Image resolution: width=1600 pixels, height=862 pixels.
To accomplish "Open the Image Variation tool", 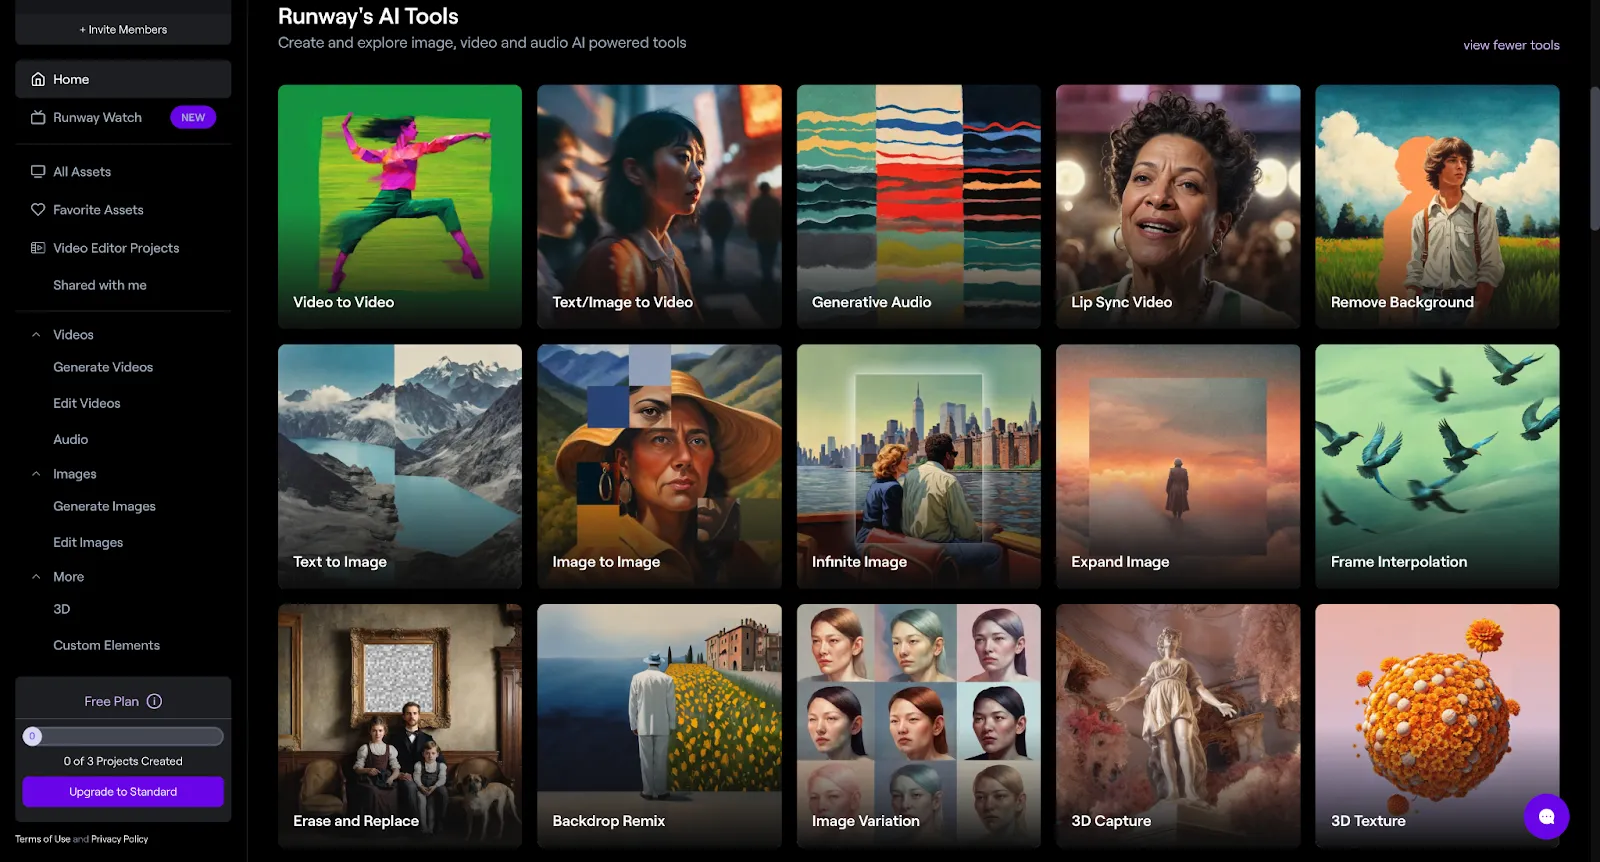I will tap(919, 725).
